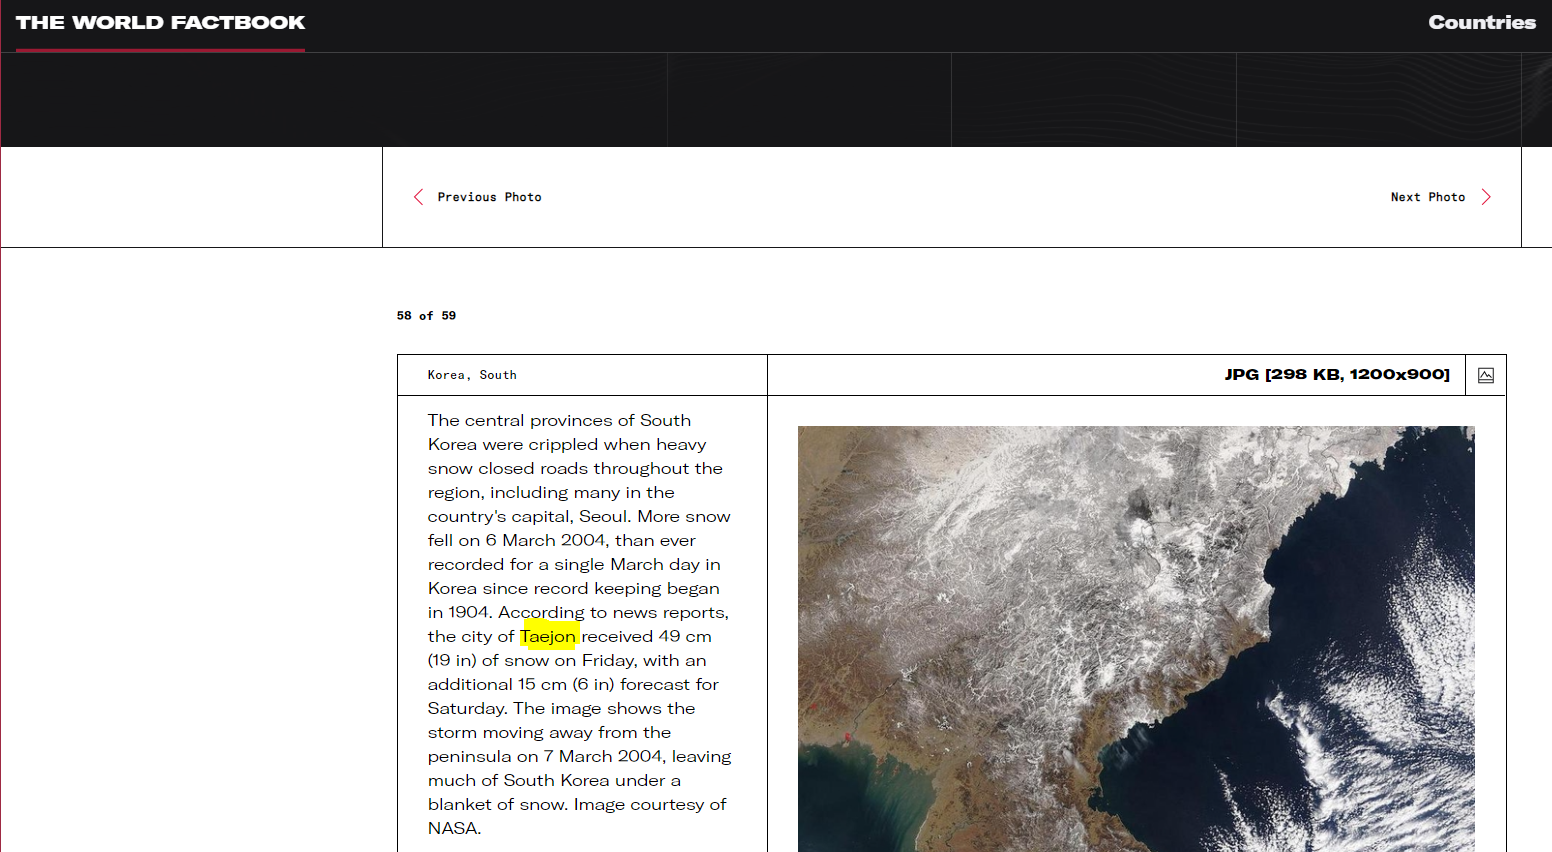Click the empty white panel left of Previous Photo
1552x852 pixels.
pyautogui.click(x=191, y=197)
